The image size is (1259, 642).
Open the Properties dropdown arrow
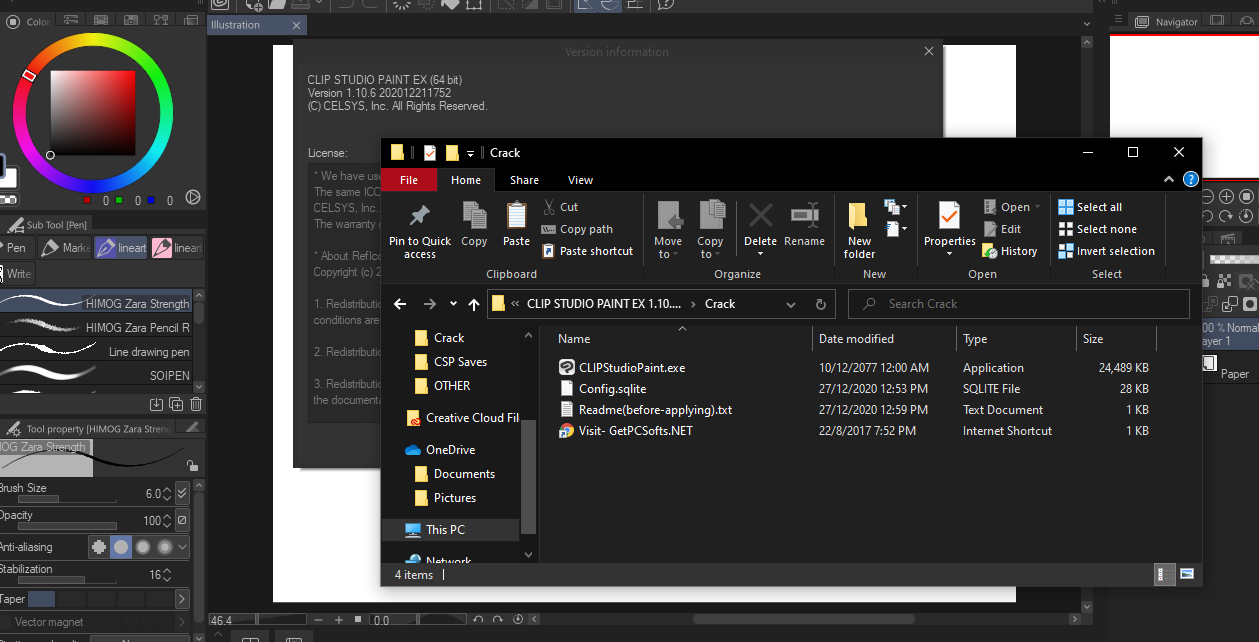949,254
